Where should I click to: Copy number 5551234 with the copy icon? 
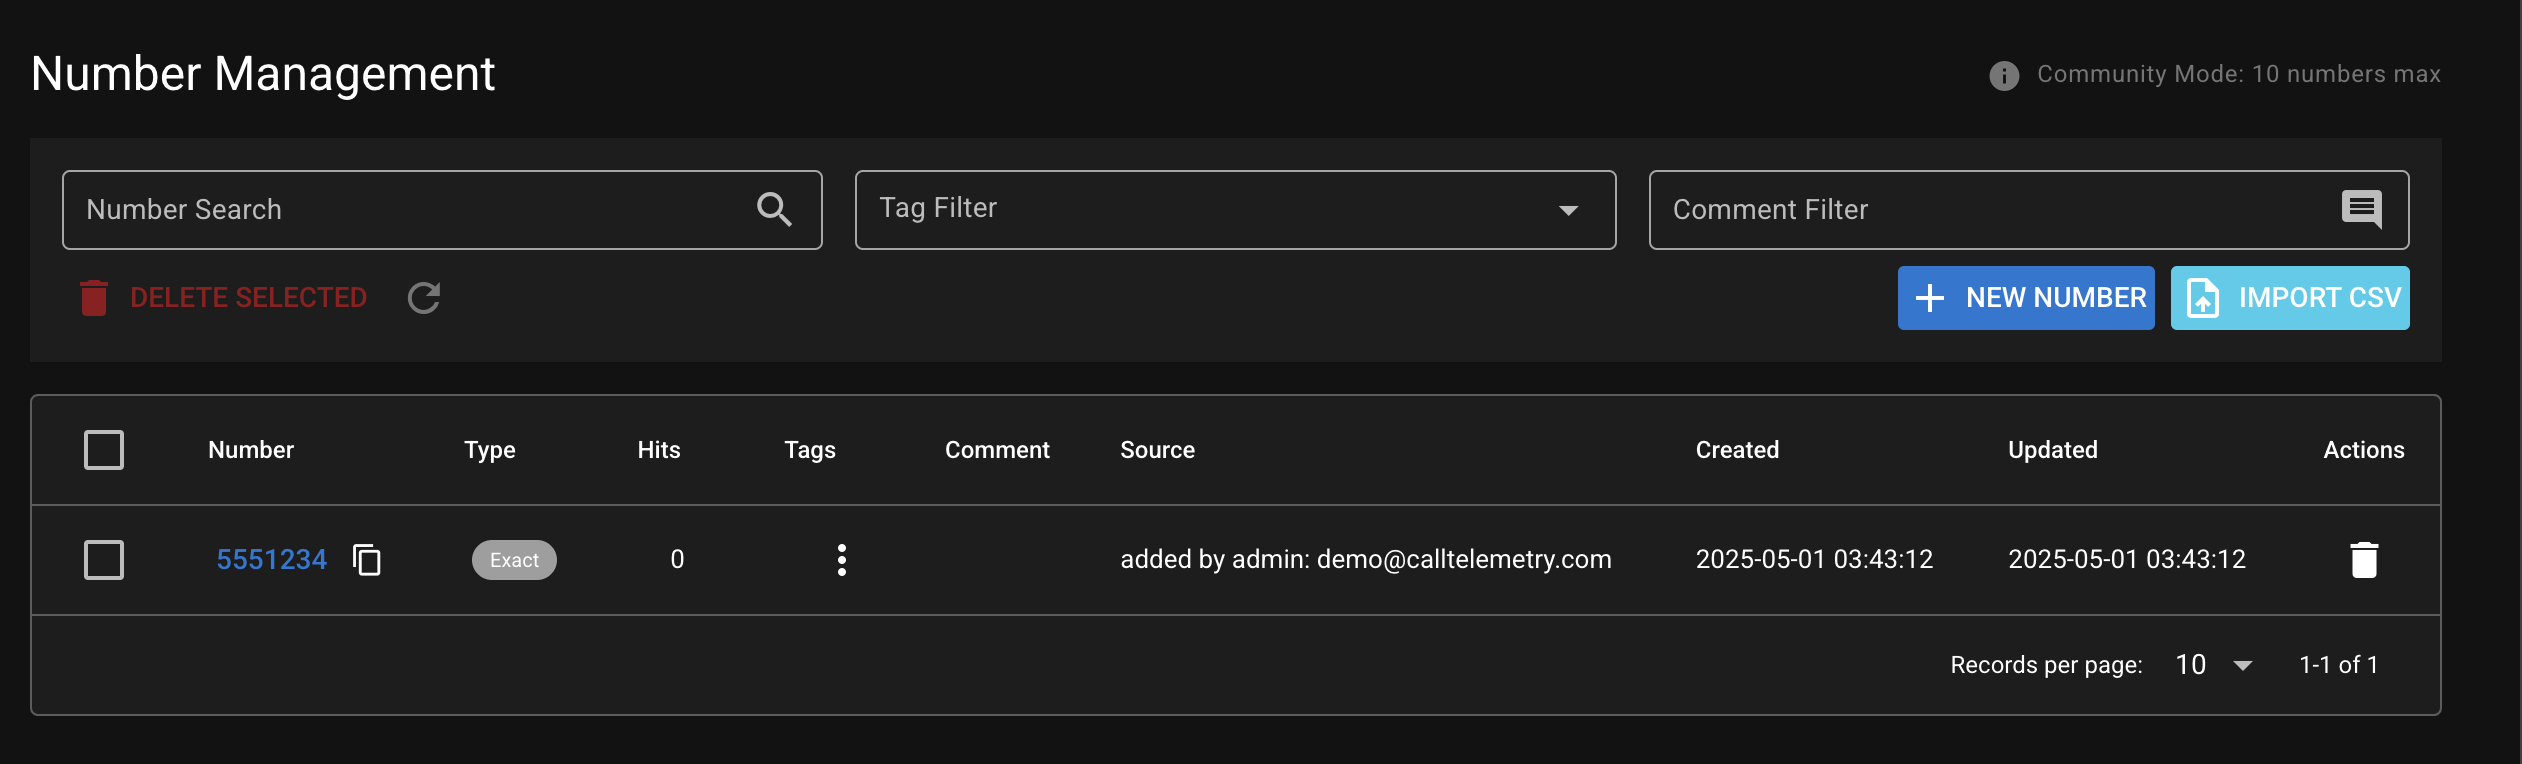tap(367, 559)
